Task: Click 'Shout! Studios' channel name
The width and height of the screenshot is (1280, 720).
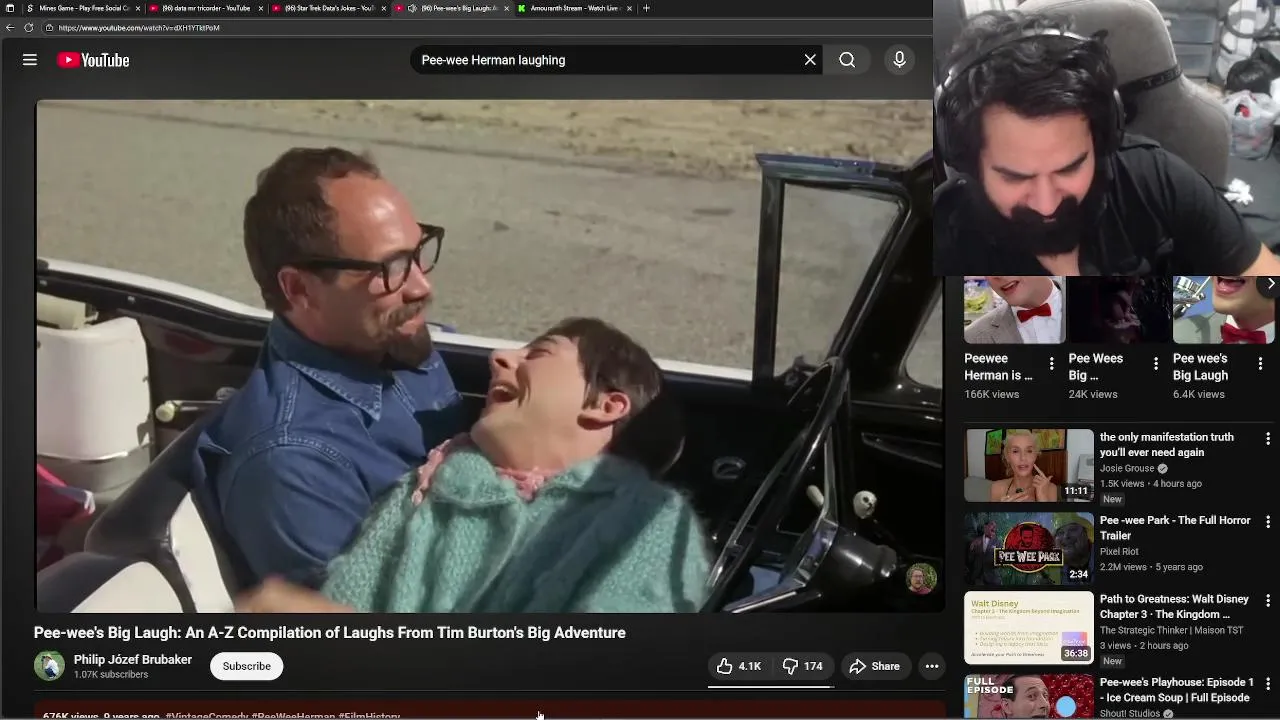Action: (x=1130, y=714)
